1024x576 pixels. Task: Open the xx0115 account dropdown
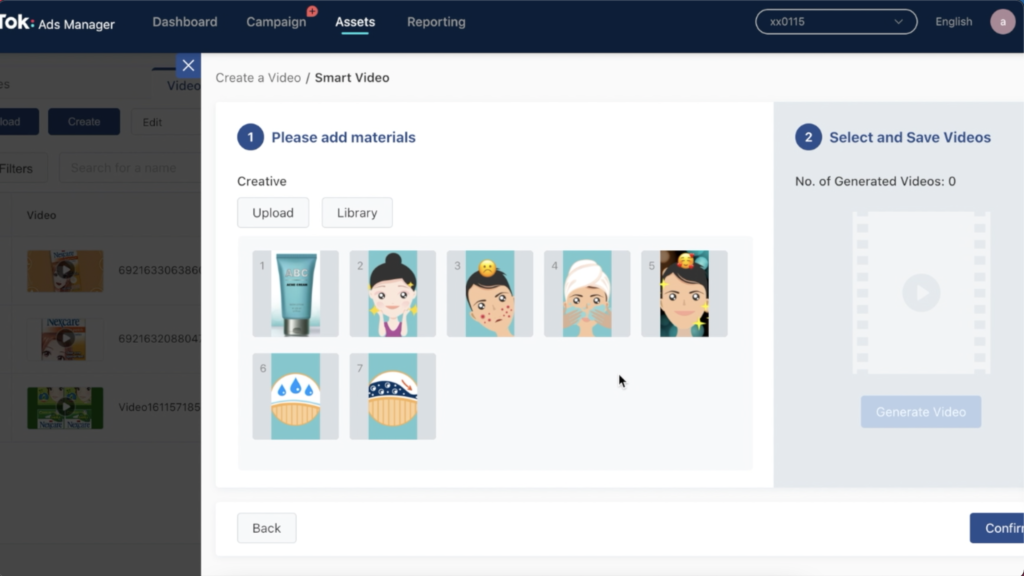click(836, 22)
